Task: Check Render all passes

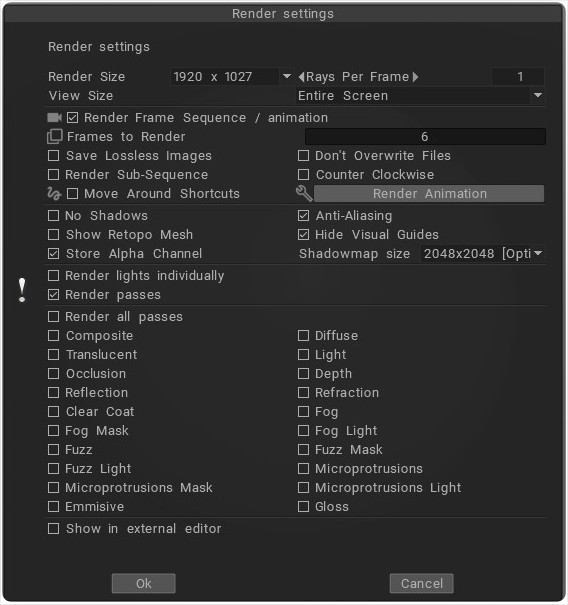Action: (54, 316)
